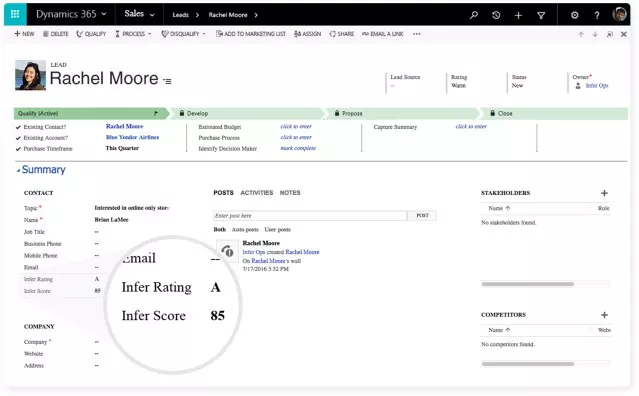Open the search magnifier icon
639x396 pixels.
[x=474, y=15]
